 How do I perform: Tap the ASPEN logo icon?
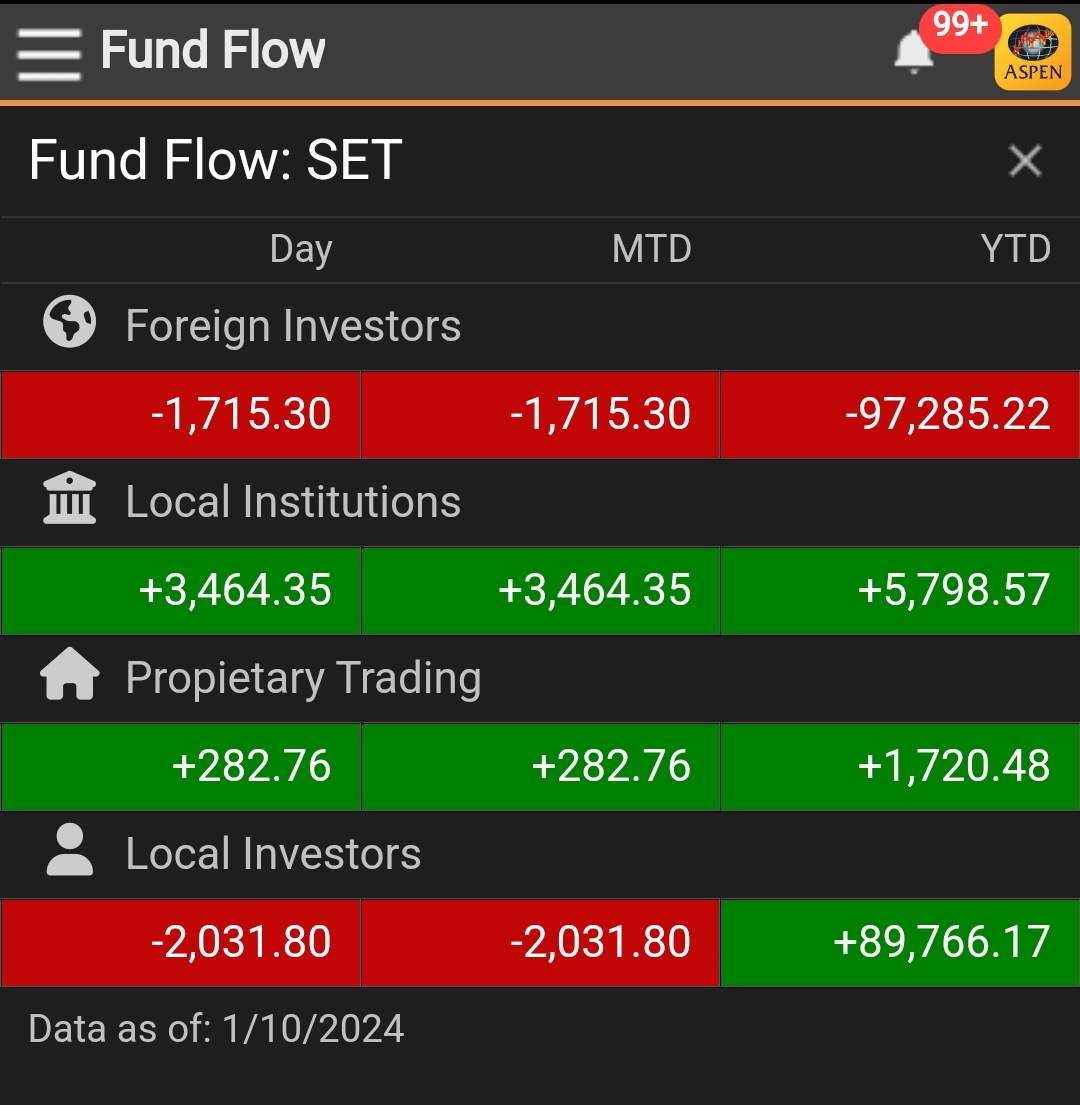(x=1032, y=53)
